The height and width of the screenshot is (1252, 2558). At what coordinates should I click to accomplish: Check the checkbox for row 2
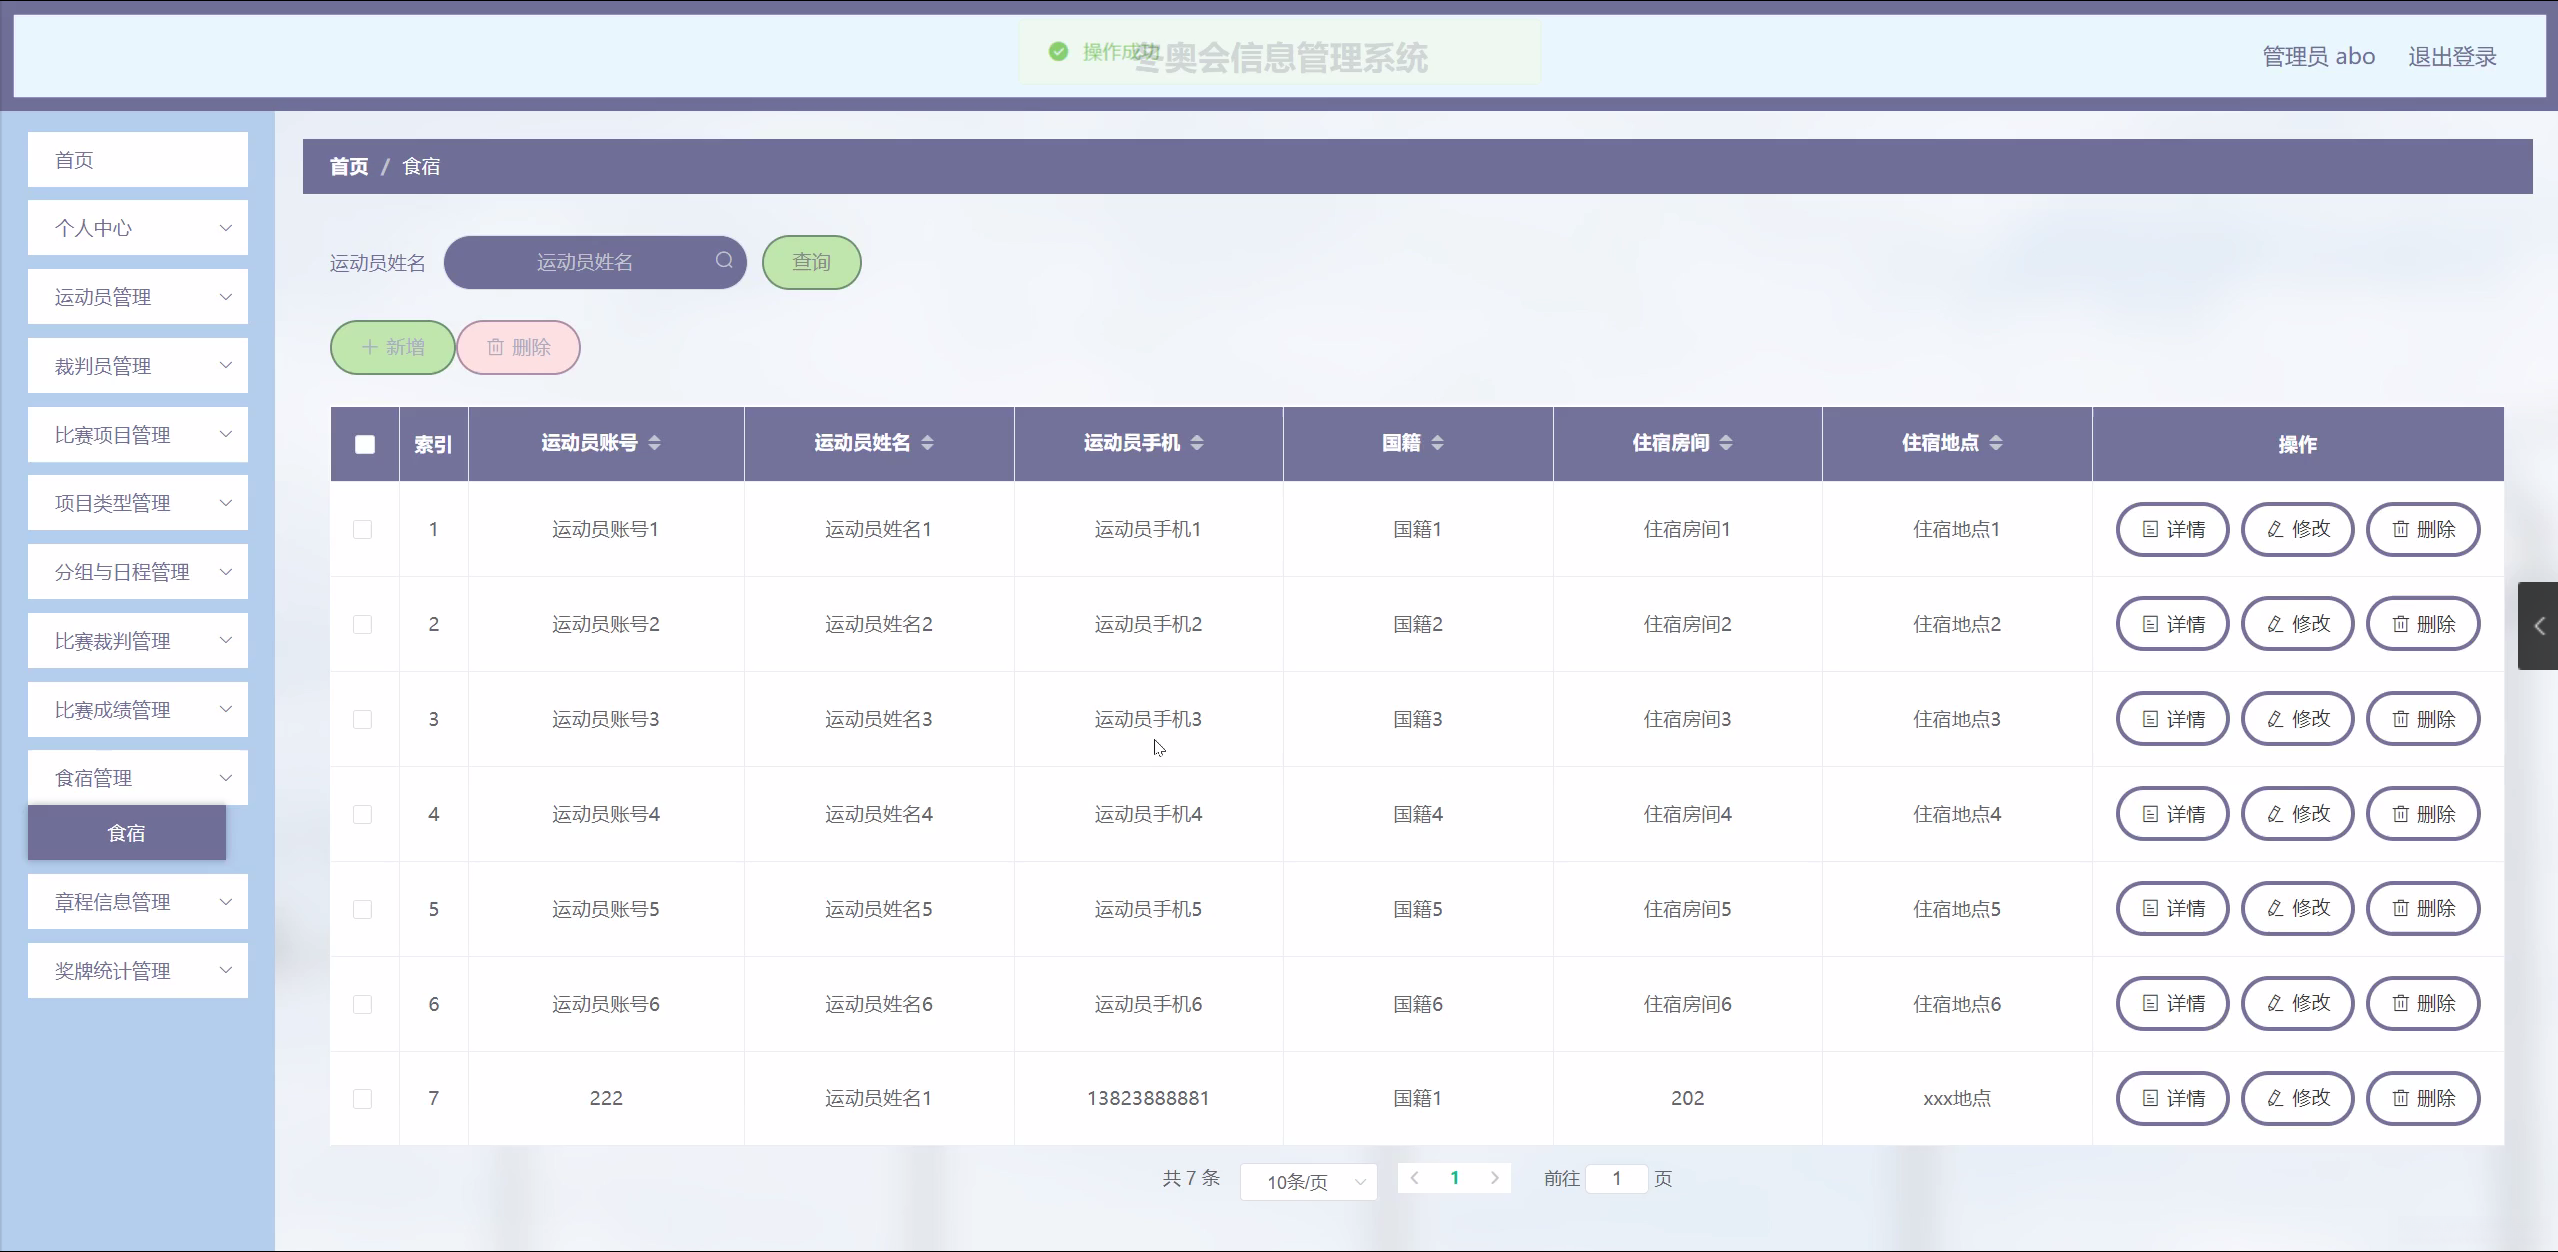pyautogui.click(x=363, y=624)
